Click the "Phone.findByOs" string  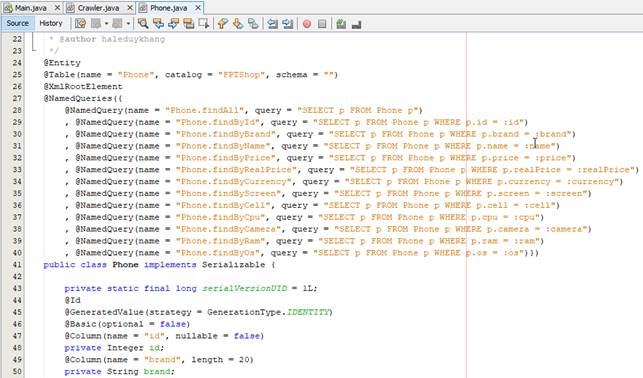pos(218,253)
